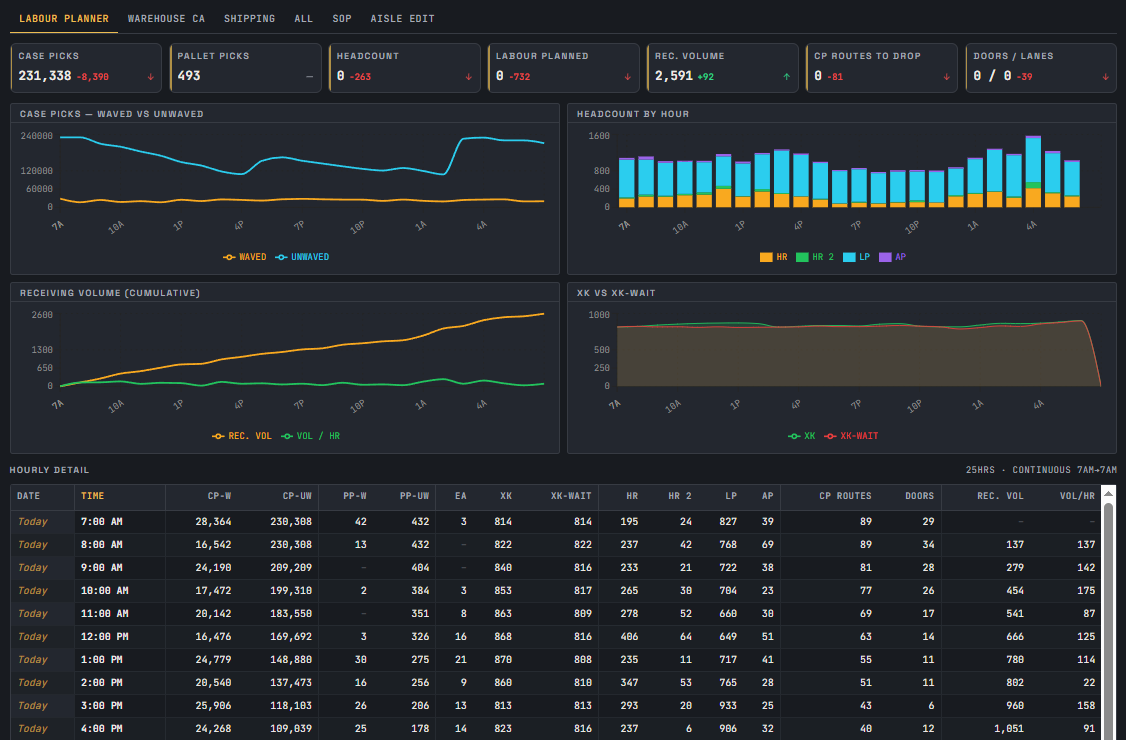The width and height of the screenshot is (1126, 740).
Task: Click the Pallet Picks value 493
Action: tap(189, 76)
